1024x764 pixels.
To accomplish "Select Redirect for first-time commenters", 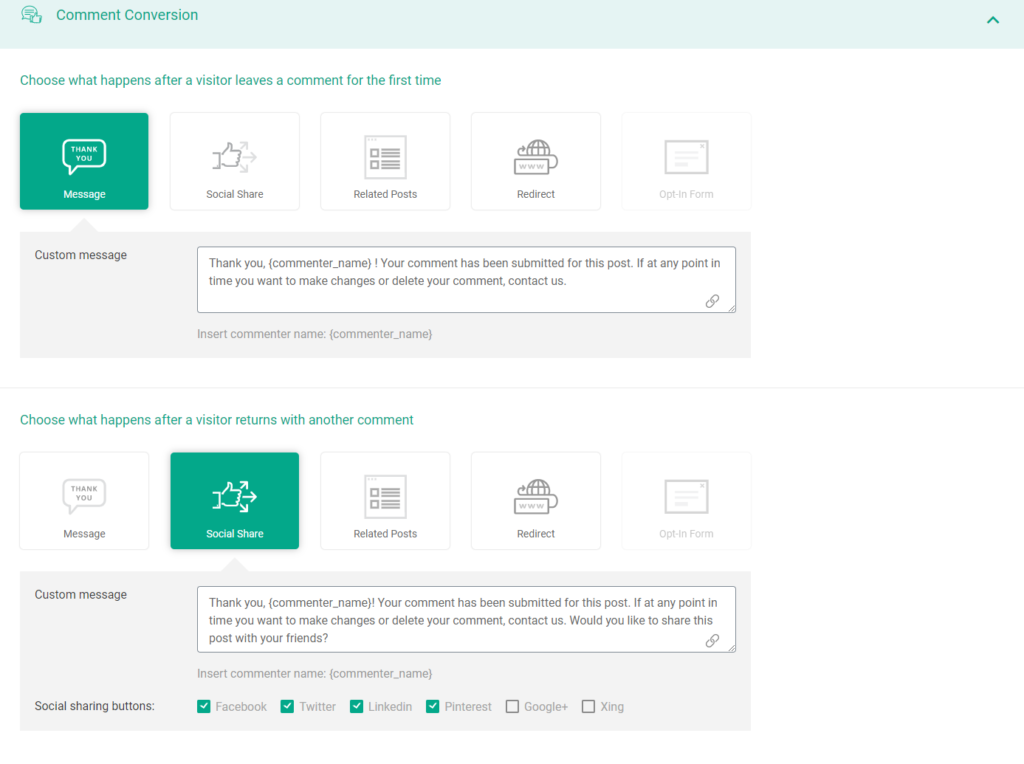I will click(x=536, y=161).
